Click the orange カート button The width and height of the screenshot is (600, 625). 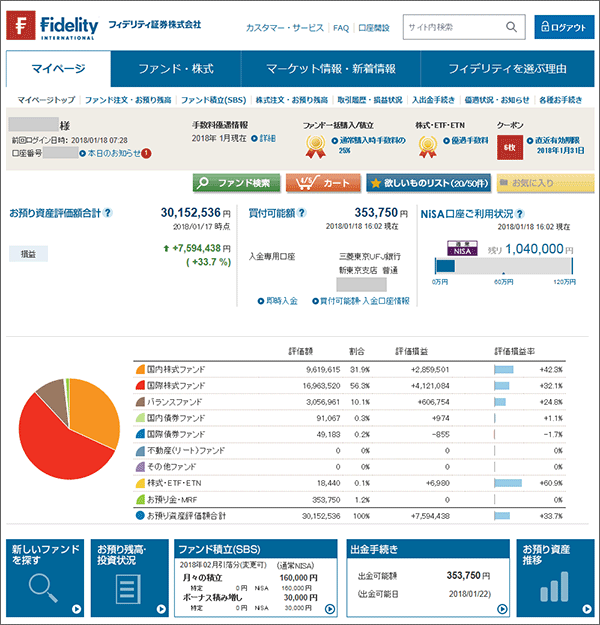[x=323, y=183]
